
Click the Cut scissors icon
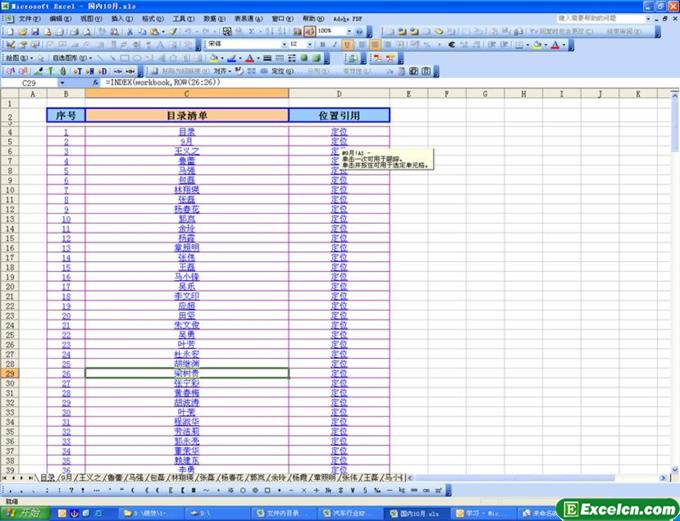coord(126,31)
